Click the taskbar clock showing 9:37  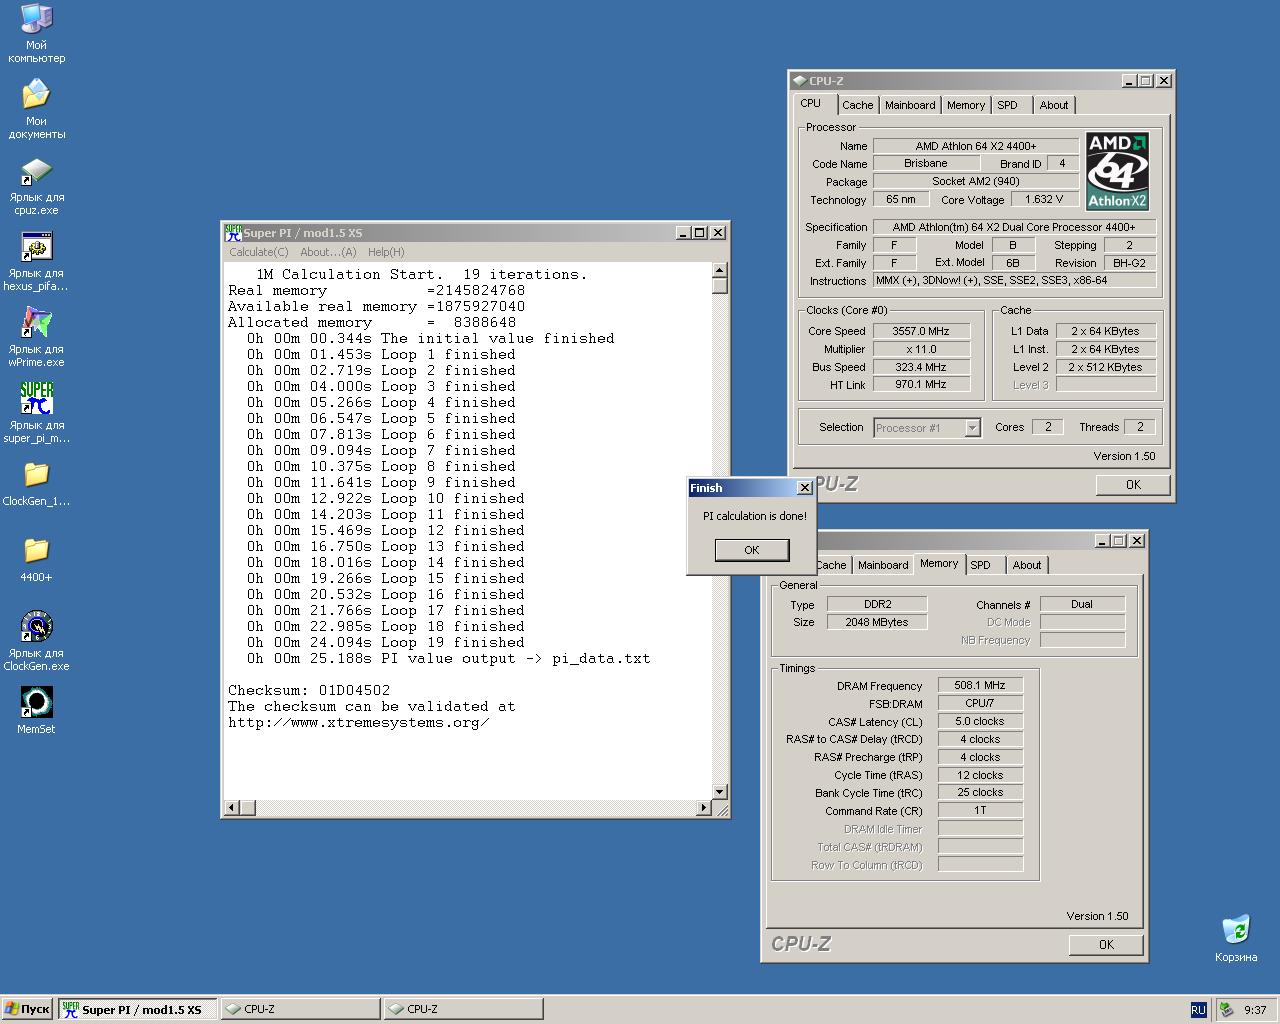[x=1255, y=1010]
